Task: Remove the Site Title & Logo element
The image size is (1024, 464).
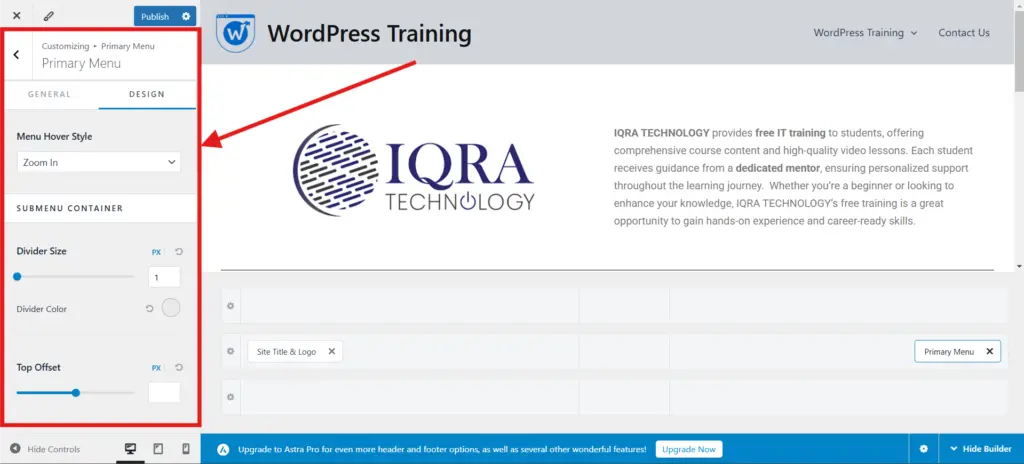Action: point(332,352)
